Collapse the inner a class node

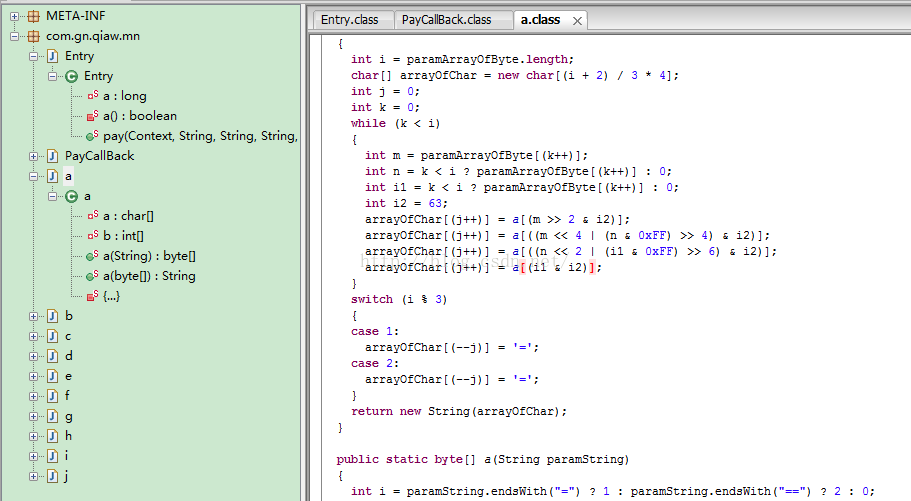(x=53, y=196)
